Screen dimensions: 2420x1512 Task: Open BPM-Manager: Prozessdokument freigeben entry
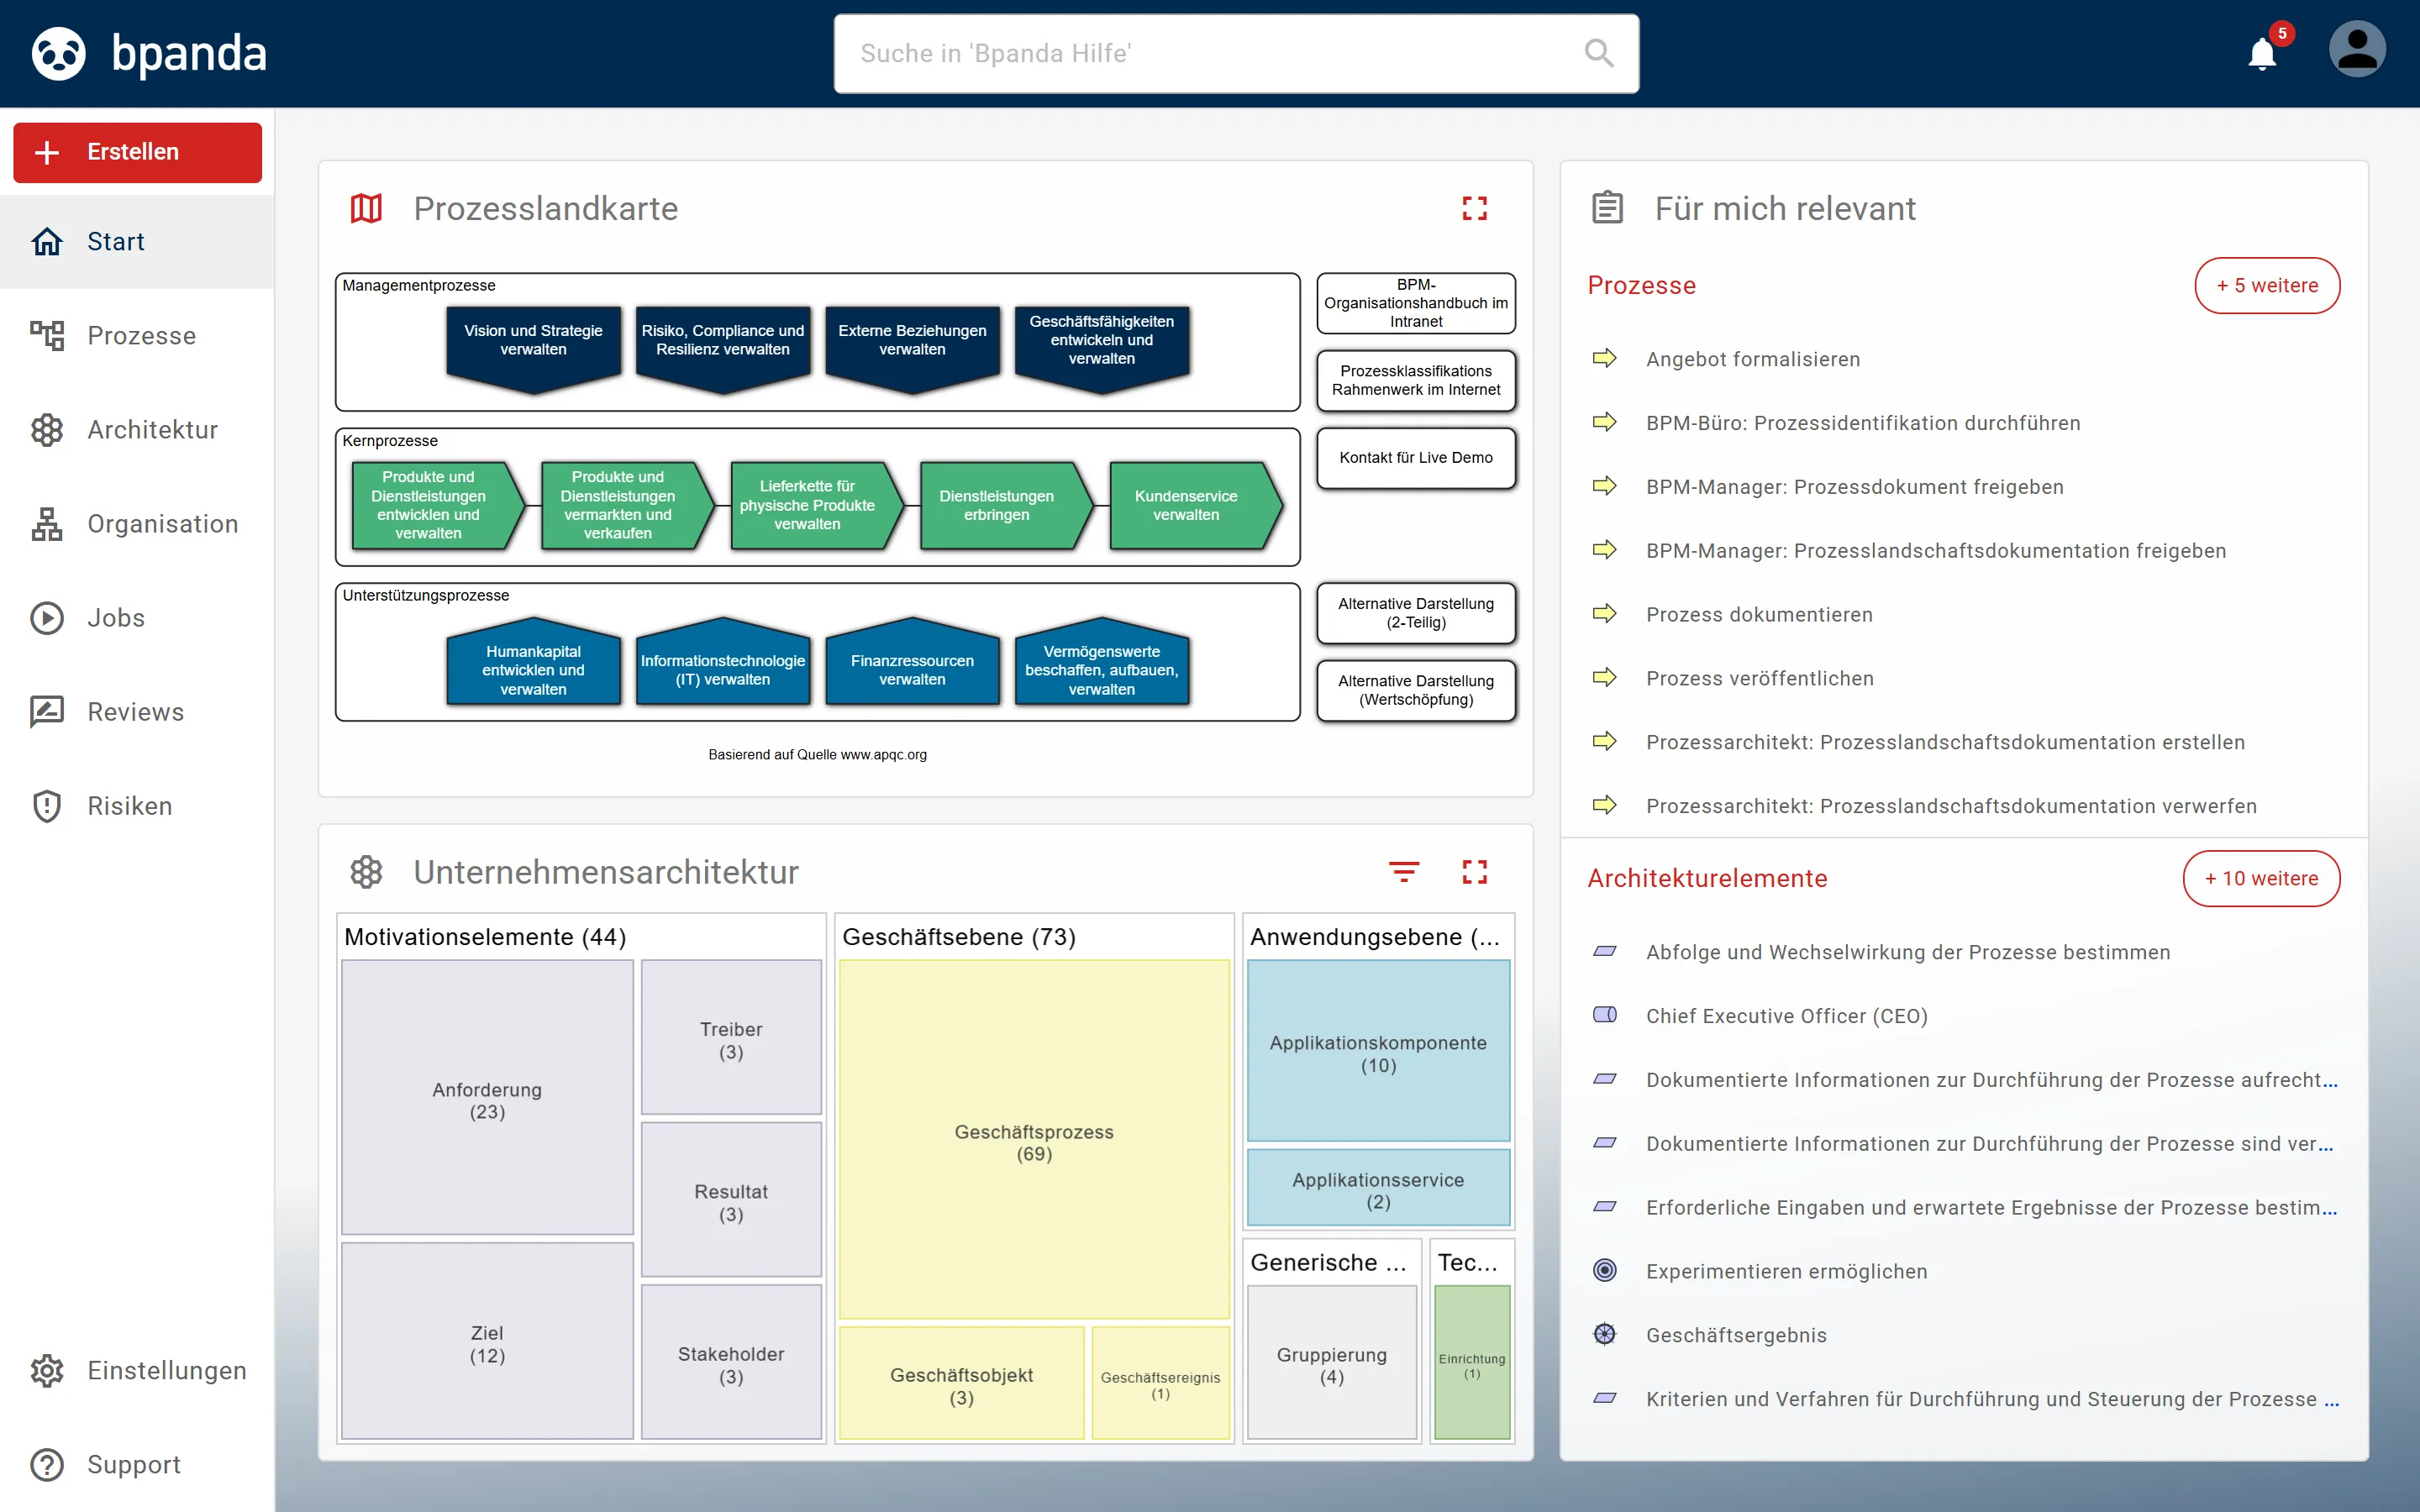coord(1855,486)
